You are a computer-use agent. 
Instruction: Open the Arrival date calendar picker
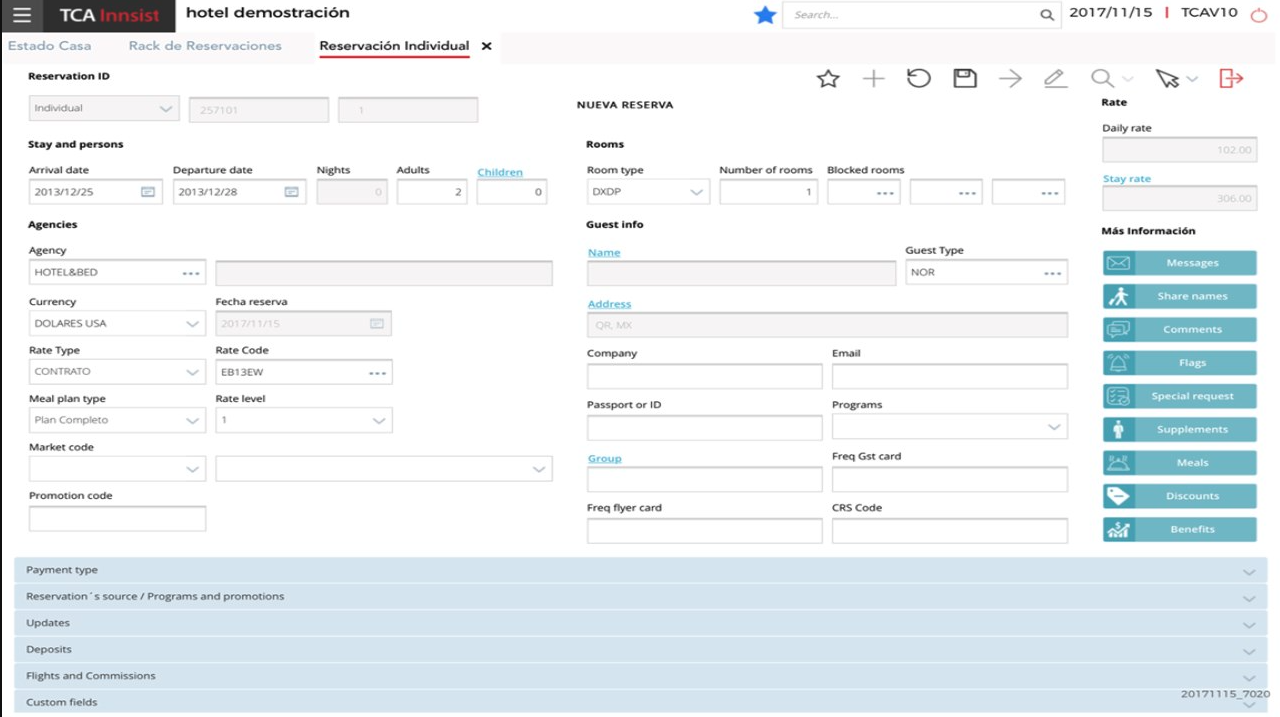[x=148, y=192]
